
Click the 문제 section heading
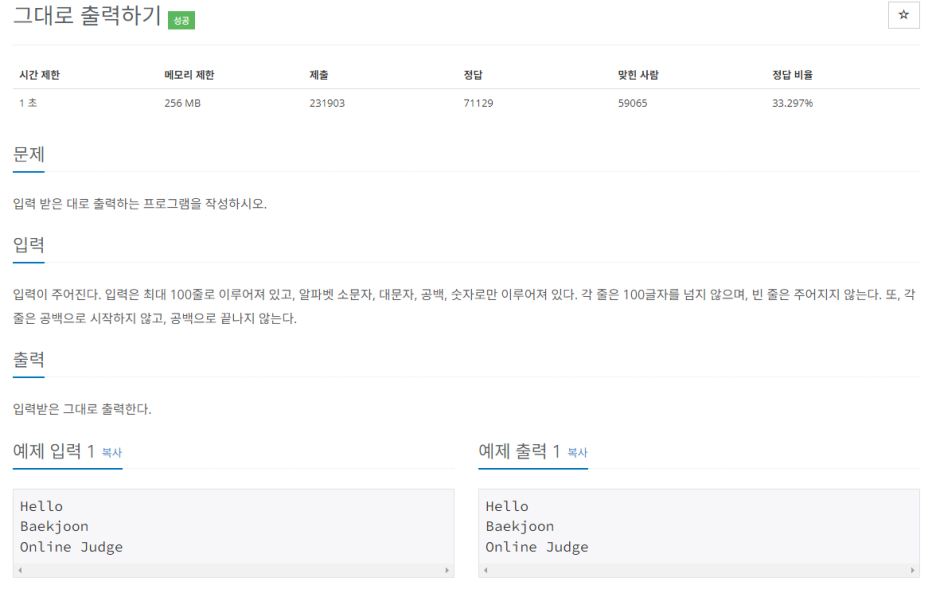[29, 155]
